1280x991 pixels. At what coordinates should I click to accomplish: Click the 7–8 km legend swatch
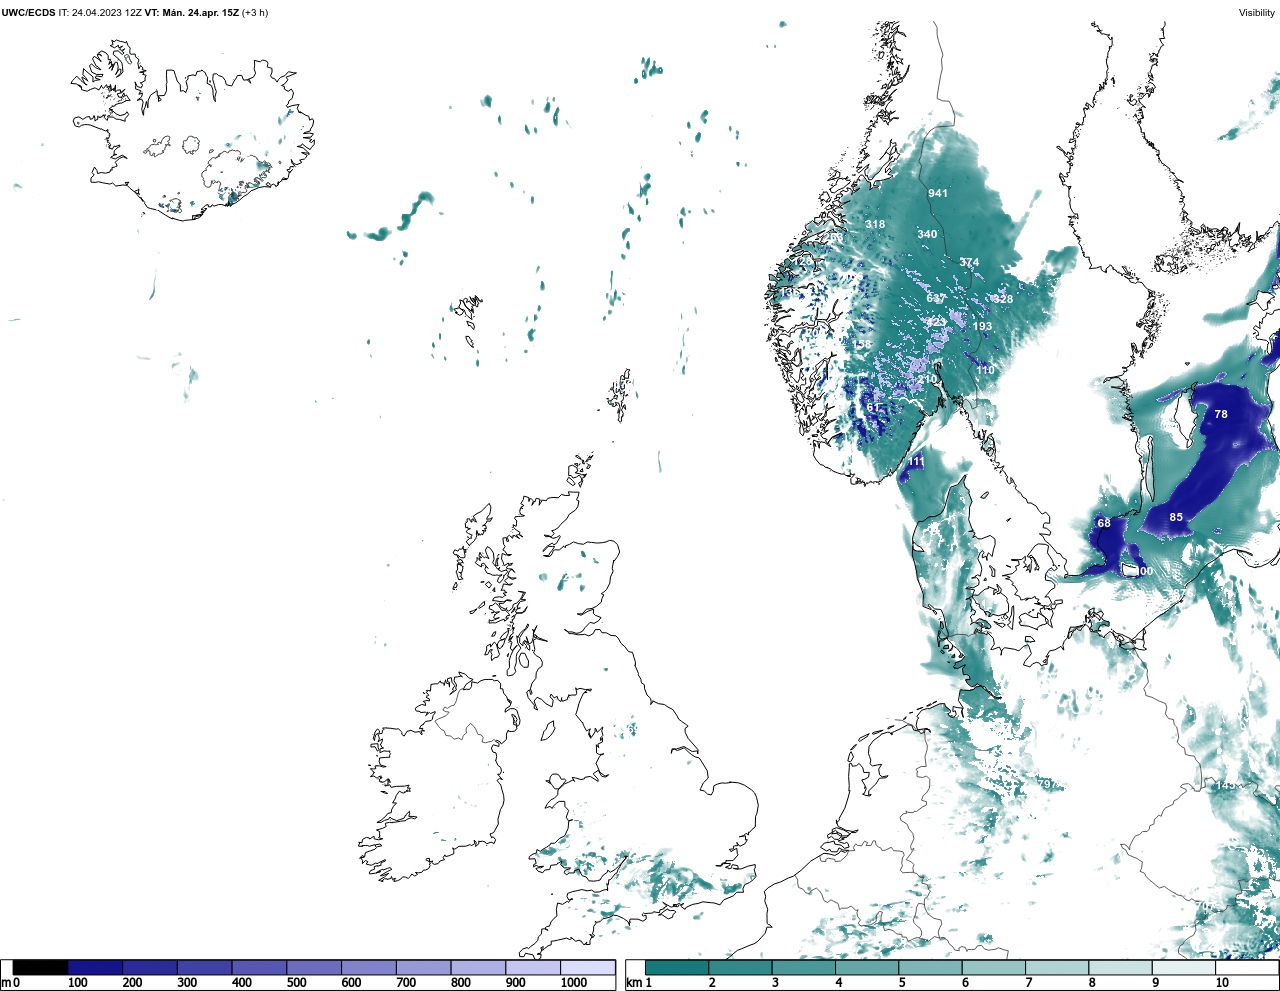[1057, 968]
